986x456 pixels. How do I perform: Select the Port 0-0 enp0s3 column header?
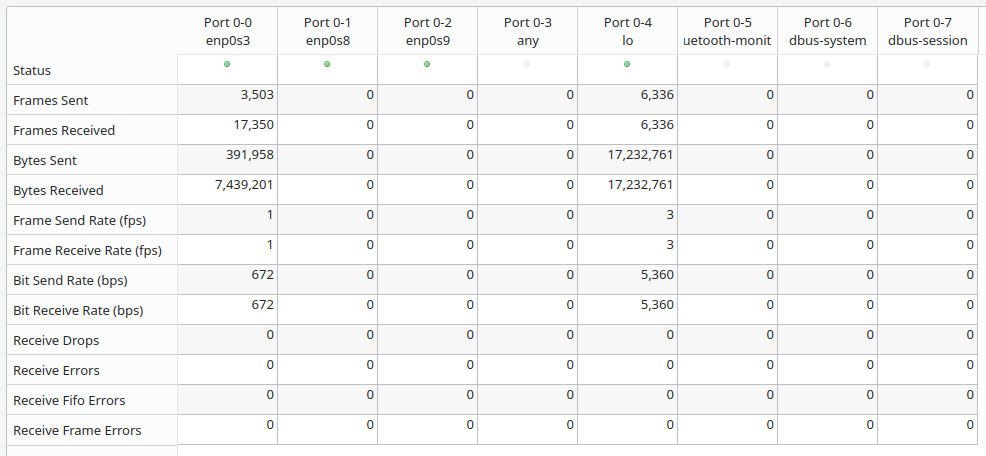227,31
